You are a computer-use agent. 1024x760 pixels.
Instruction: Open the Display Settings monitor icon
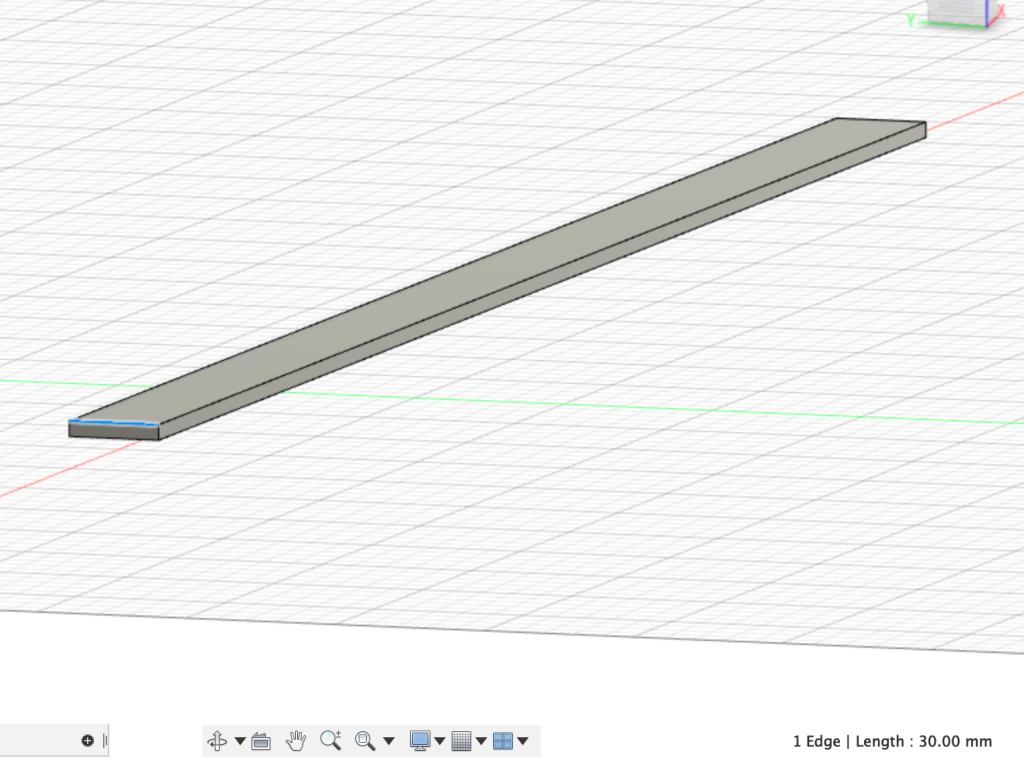(x=420, y=741)
